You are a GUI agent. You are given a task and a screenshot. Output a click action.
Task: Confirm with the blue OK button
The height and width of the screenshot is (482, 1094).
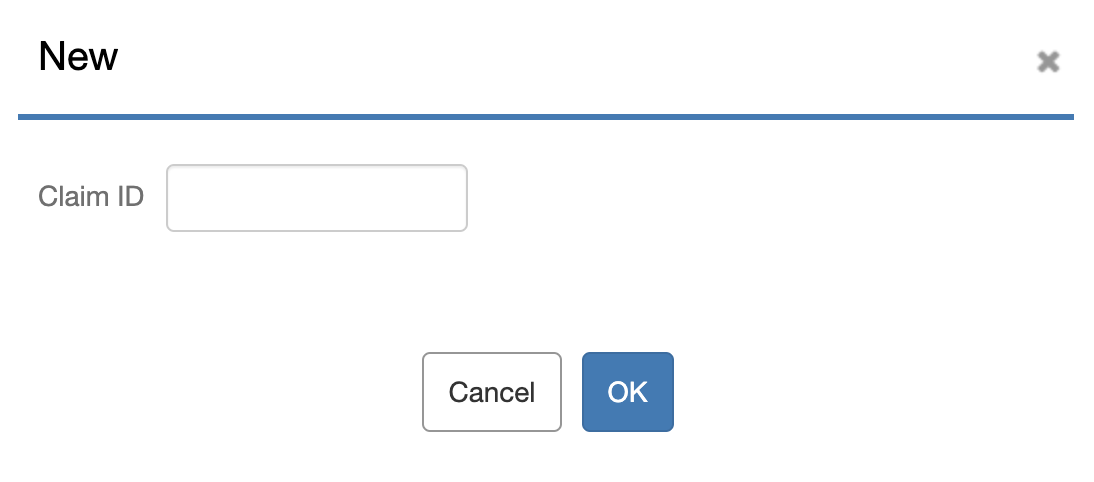pos(628,392)
